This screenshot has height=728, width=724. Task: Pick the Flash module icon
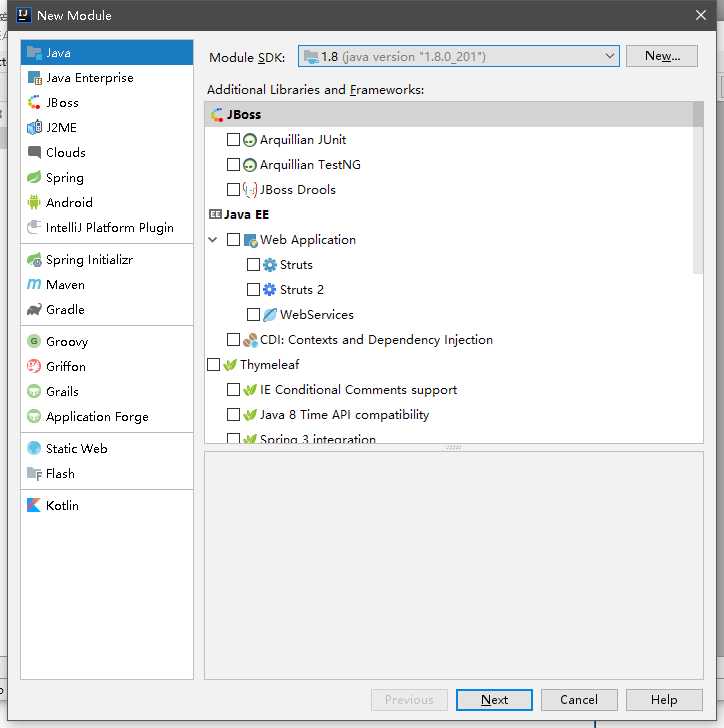34,473
